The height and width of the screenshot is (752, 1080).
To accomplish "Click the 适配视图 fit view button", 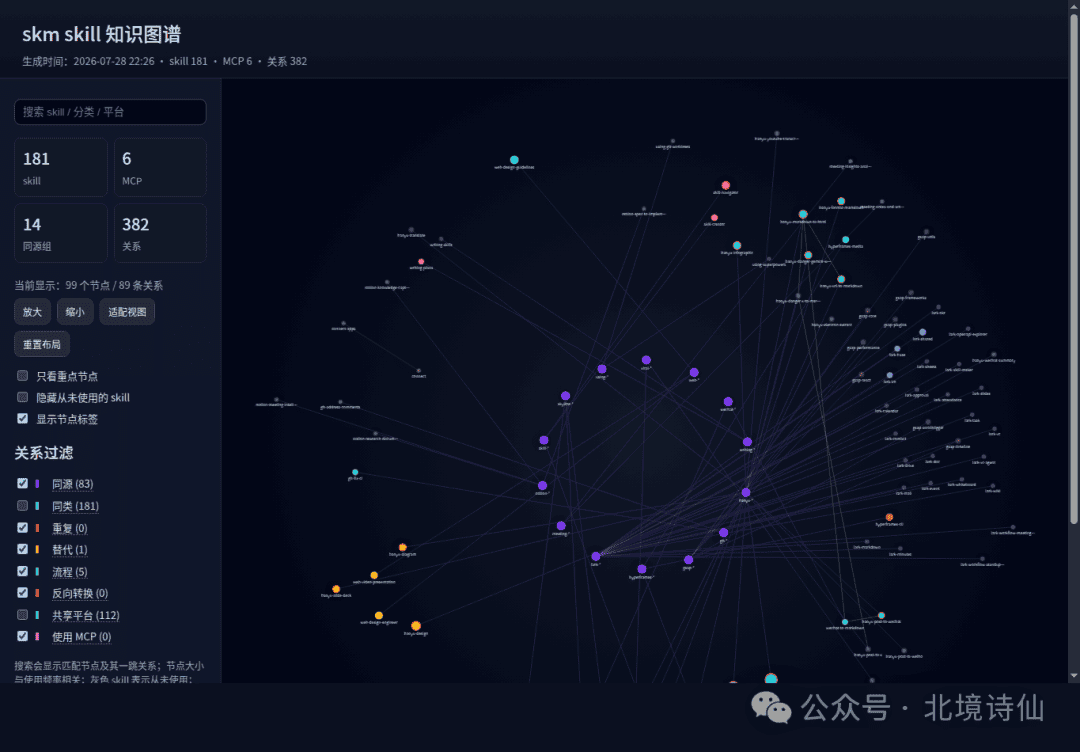I will point(127,312).
